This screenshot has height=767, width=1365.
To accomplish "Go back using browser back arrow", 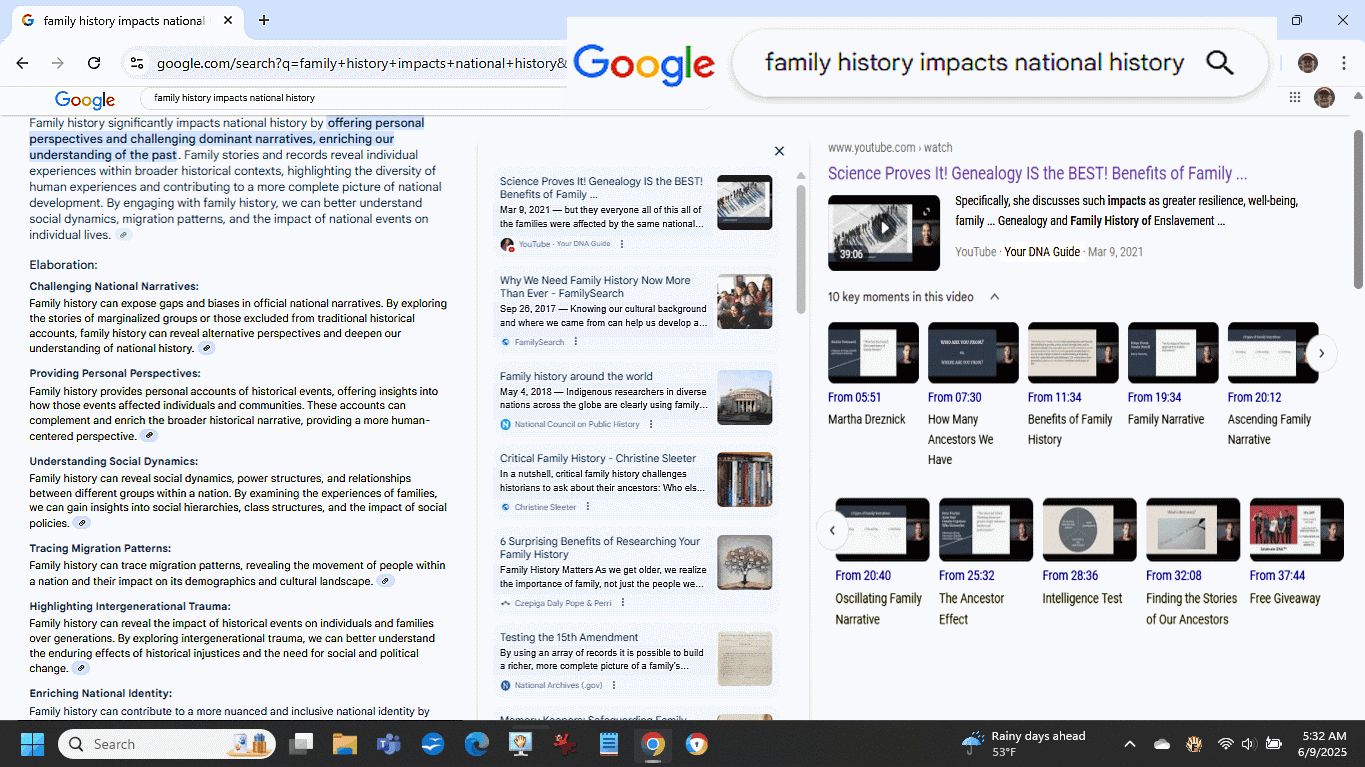I will tap(22, 63).
